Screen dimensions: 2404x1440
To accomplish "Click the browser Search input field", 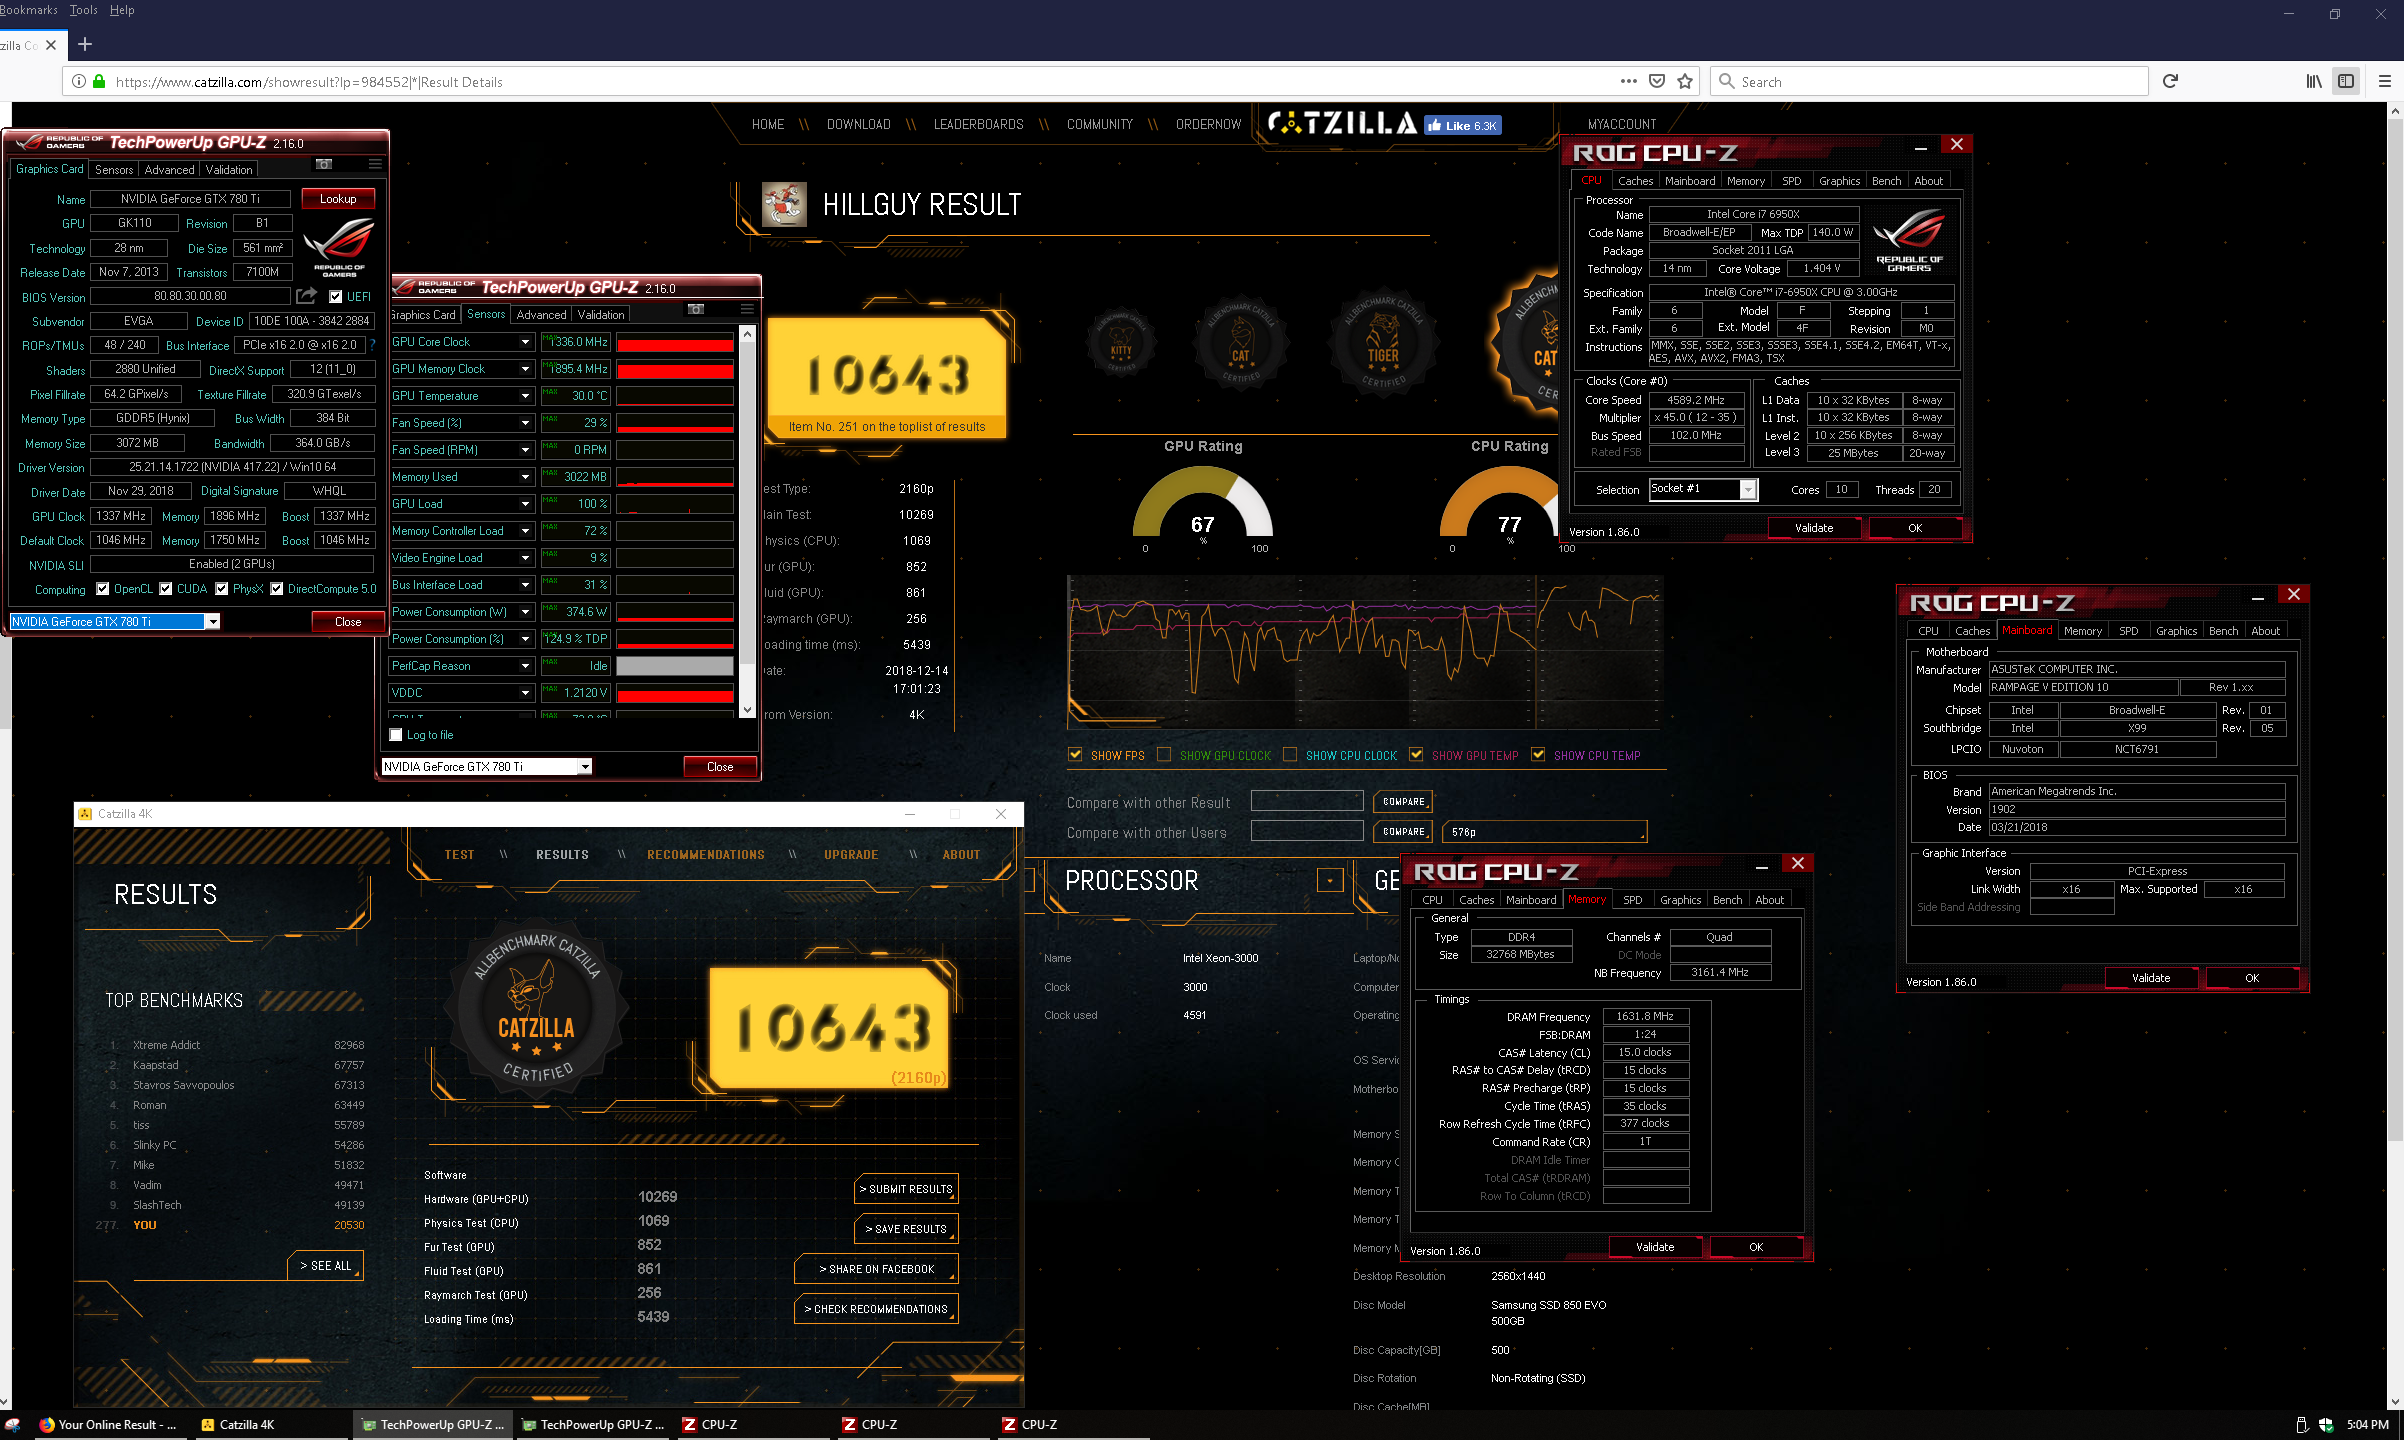I will [1930, 82].
